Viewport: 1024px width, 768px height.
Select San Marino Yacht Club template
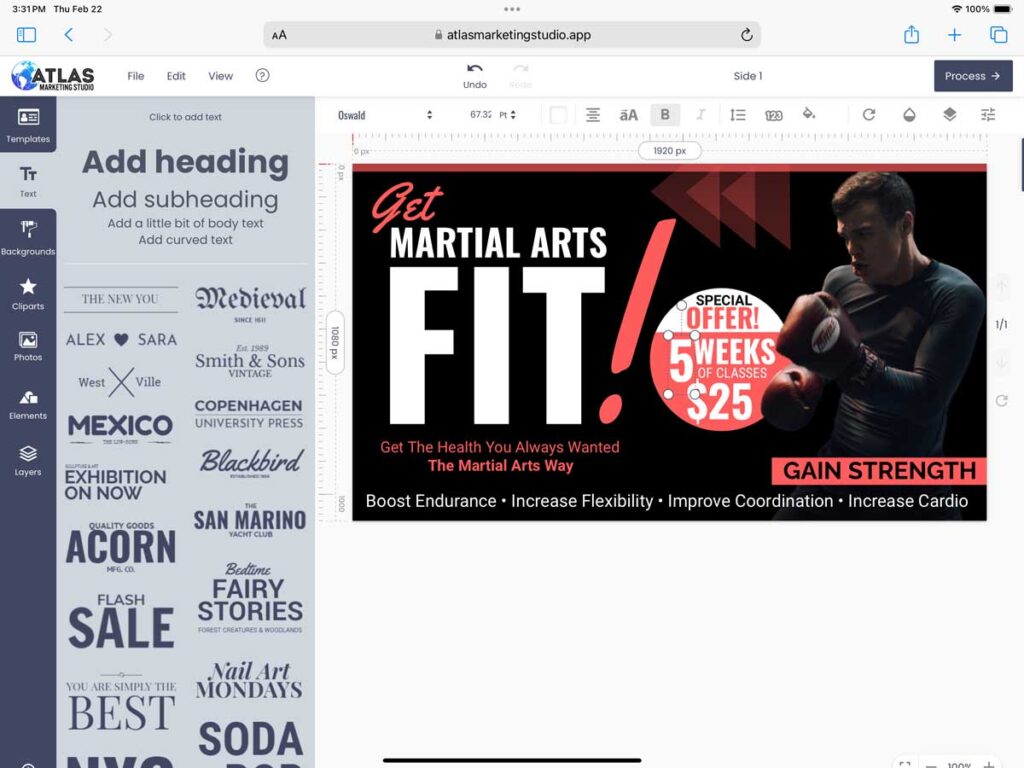tap(249, 520)
